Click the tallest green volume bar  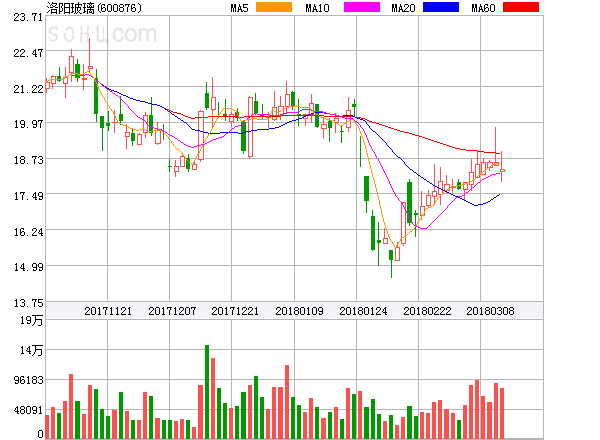click(207, 392)
